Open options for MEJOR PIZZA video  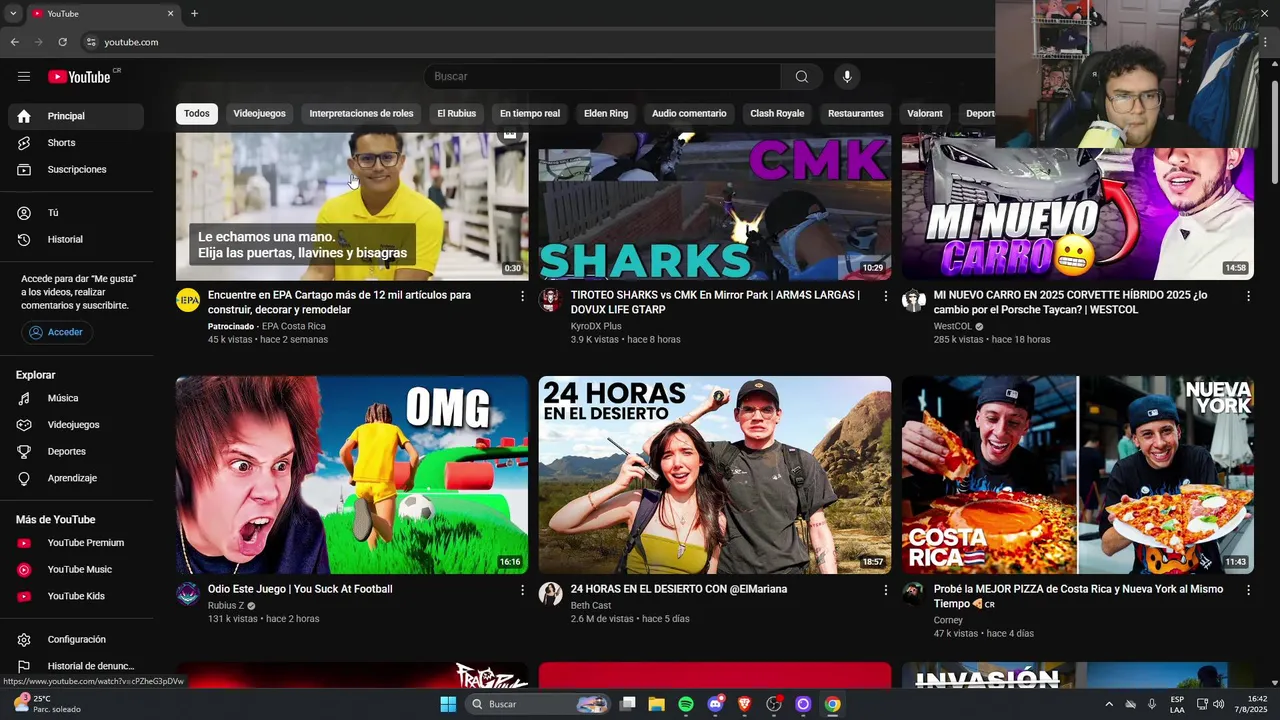(x=1248, y=590)
